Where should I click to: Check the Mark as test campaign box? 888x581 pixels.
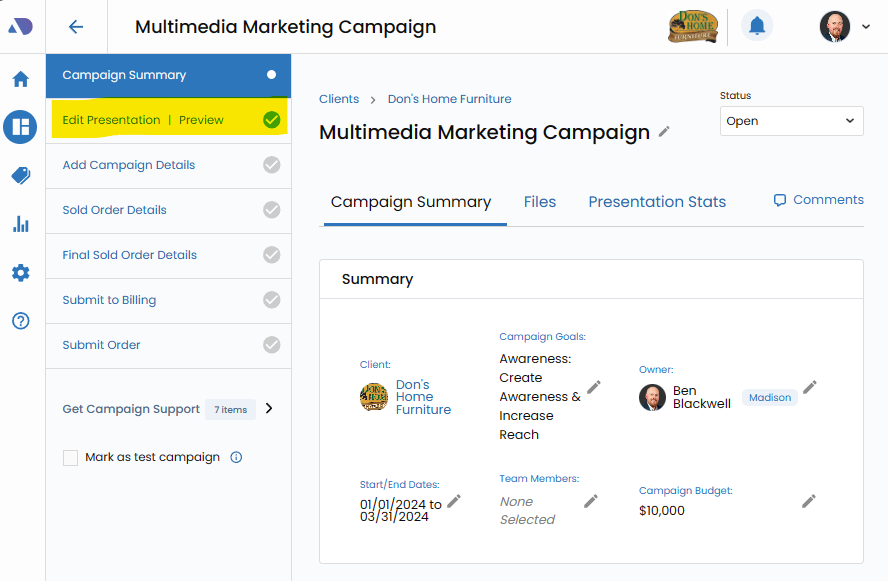71,458
